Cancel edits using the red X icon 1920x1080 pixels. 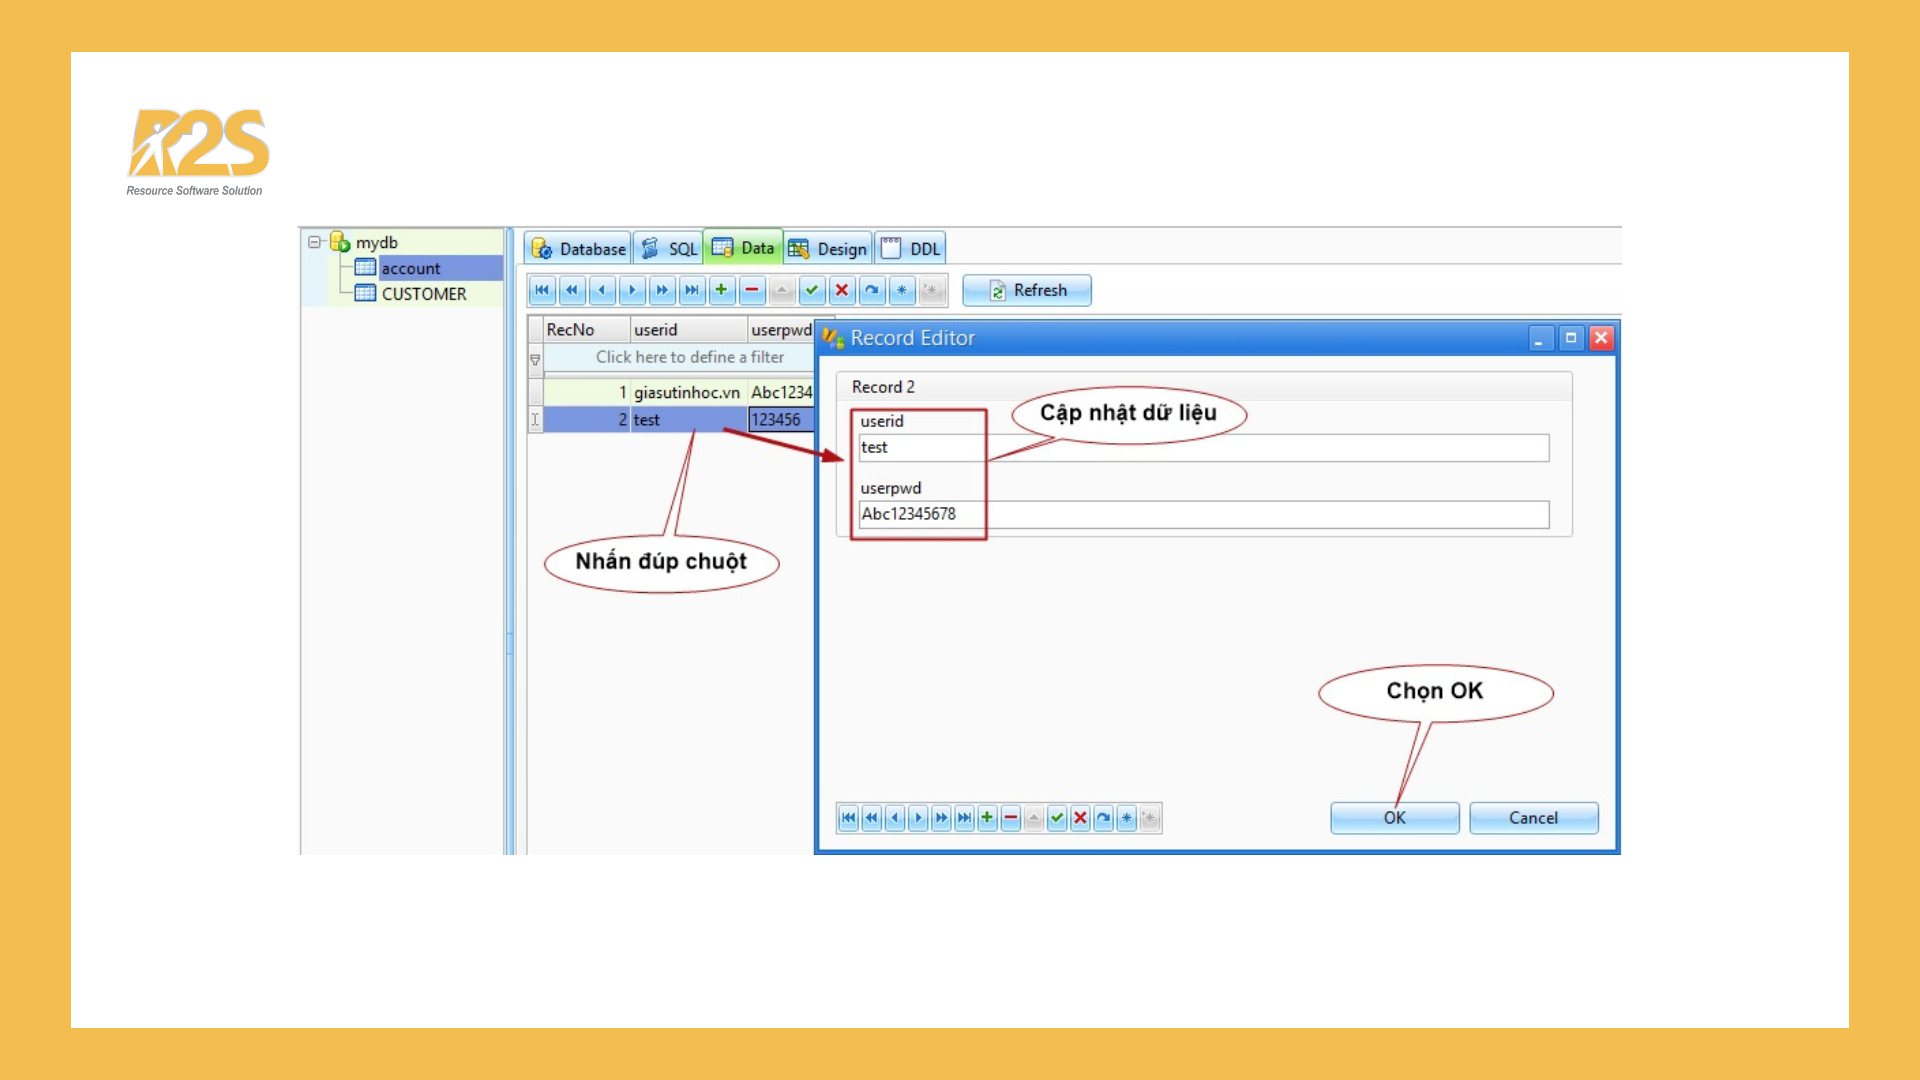pyautogui.click(x=842, y=290)
